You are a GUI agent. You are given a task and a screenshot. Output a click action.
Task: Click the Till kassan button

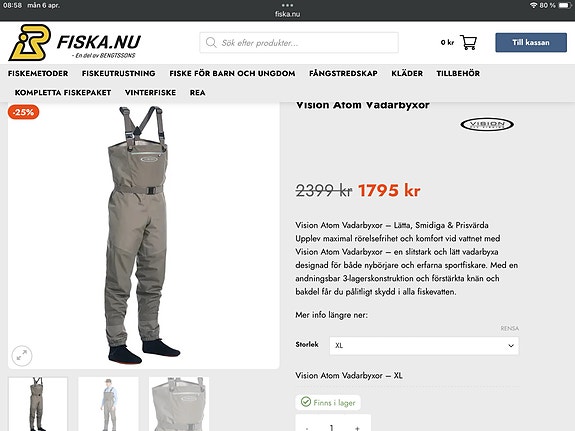(531, 43)
